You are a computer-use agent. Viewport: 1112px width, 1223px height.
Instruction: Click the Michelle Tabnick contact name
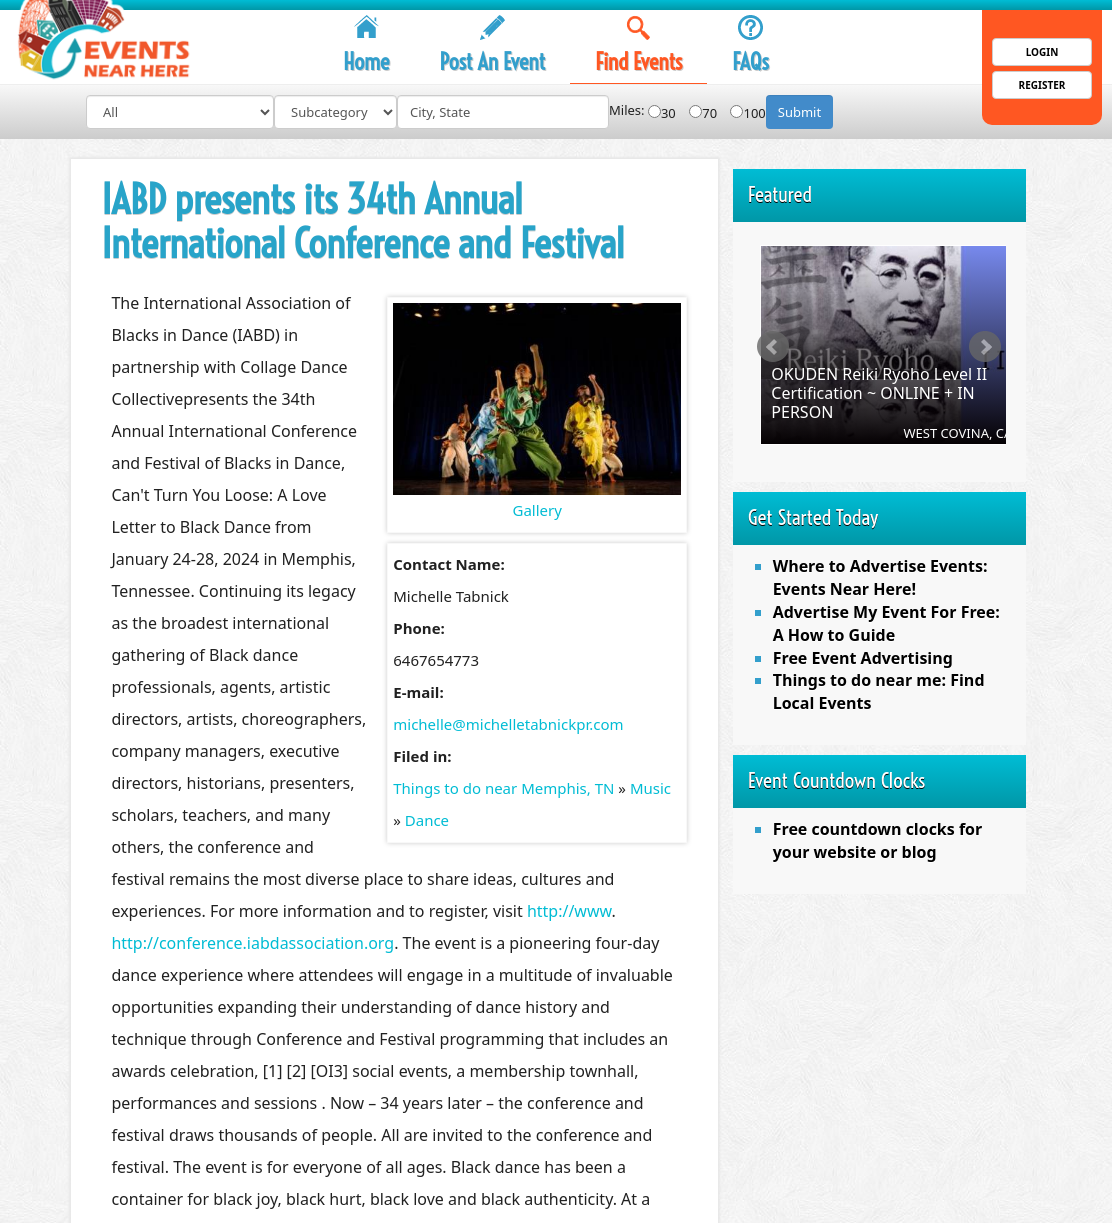pyautogui.click(x=451, y=597)
